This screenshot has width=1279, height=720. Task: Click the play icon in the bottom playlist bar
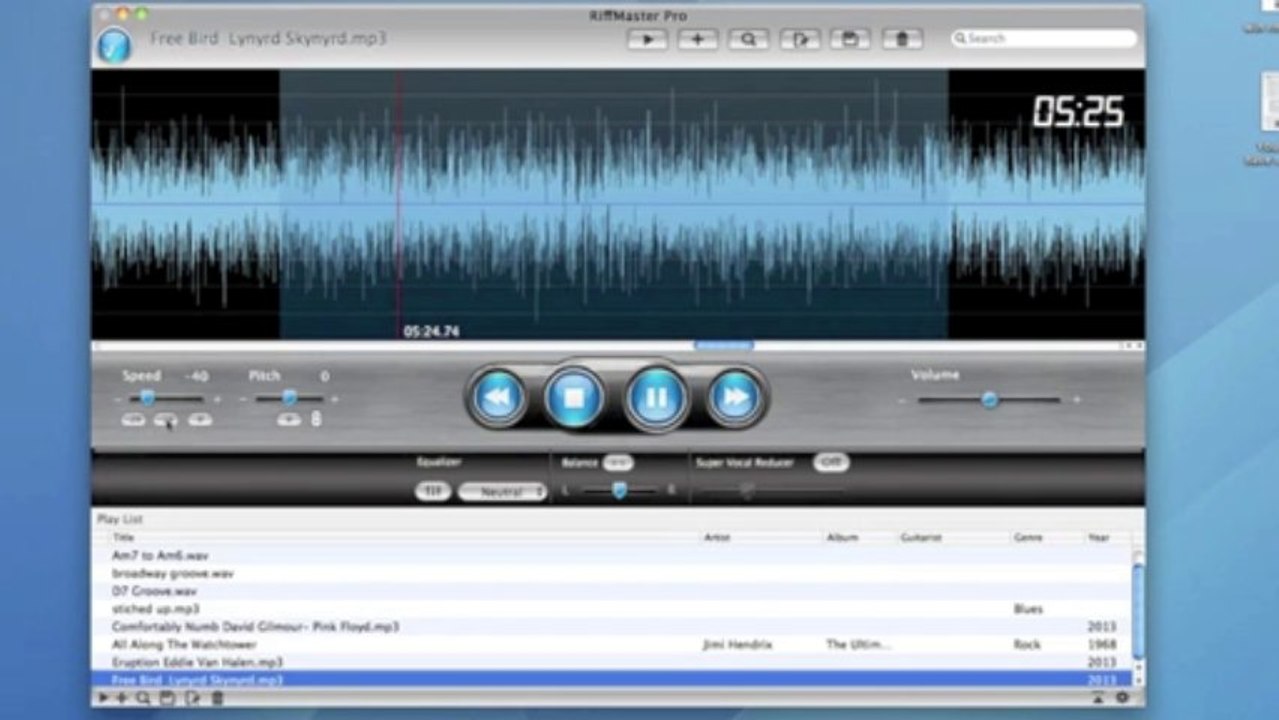pos(103,698)
